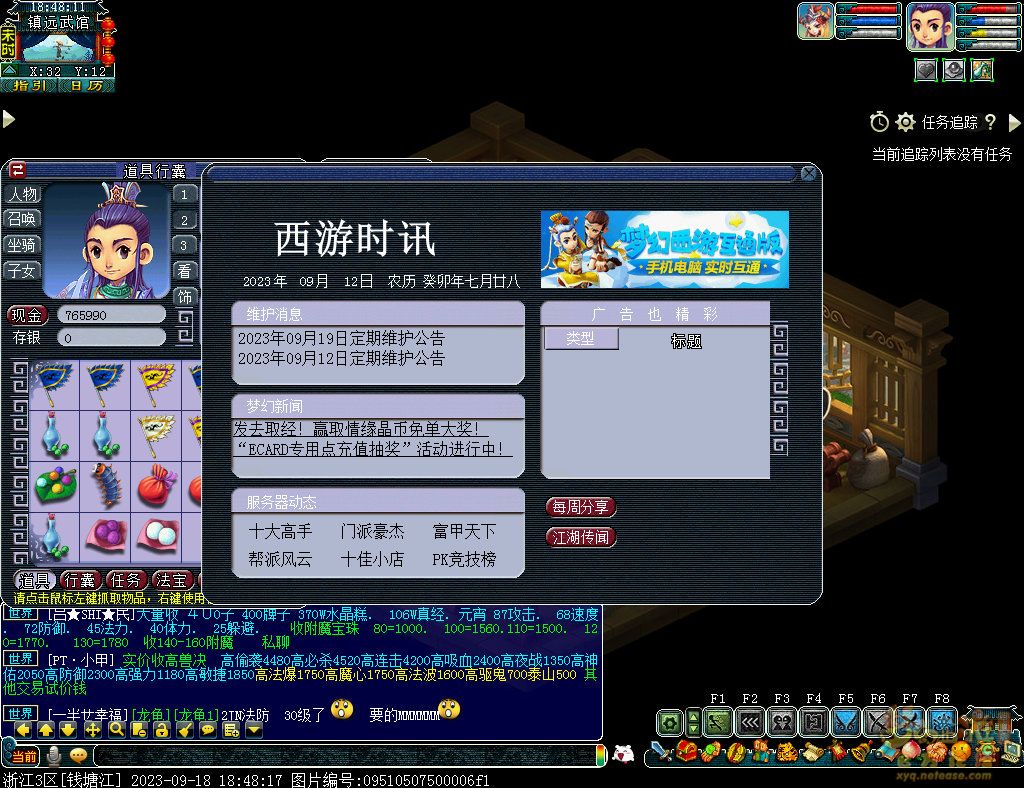Screen dimensions: 1024x788
Task: Open the 梦幻西游互通版 banner advertisement
Action: [x=665, y=249]
